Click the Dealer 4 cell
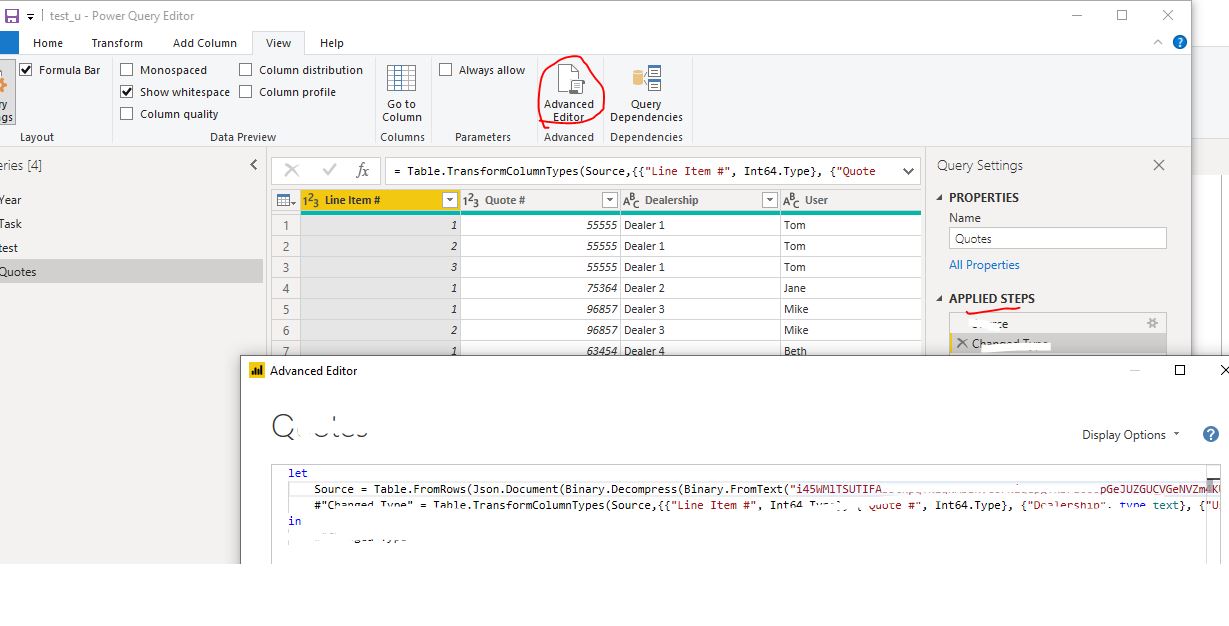Viewport: 1229px width, 626px height. tap(700, 350)
